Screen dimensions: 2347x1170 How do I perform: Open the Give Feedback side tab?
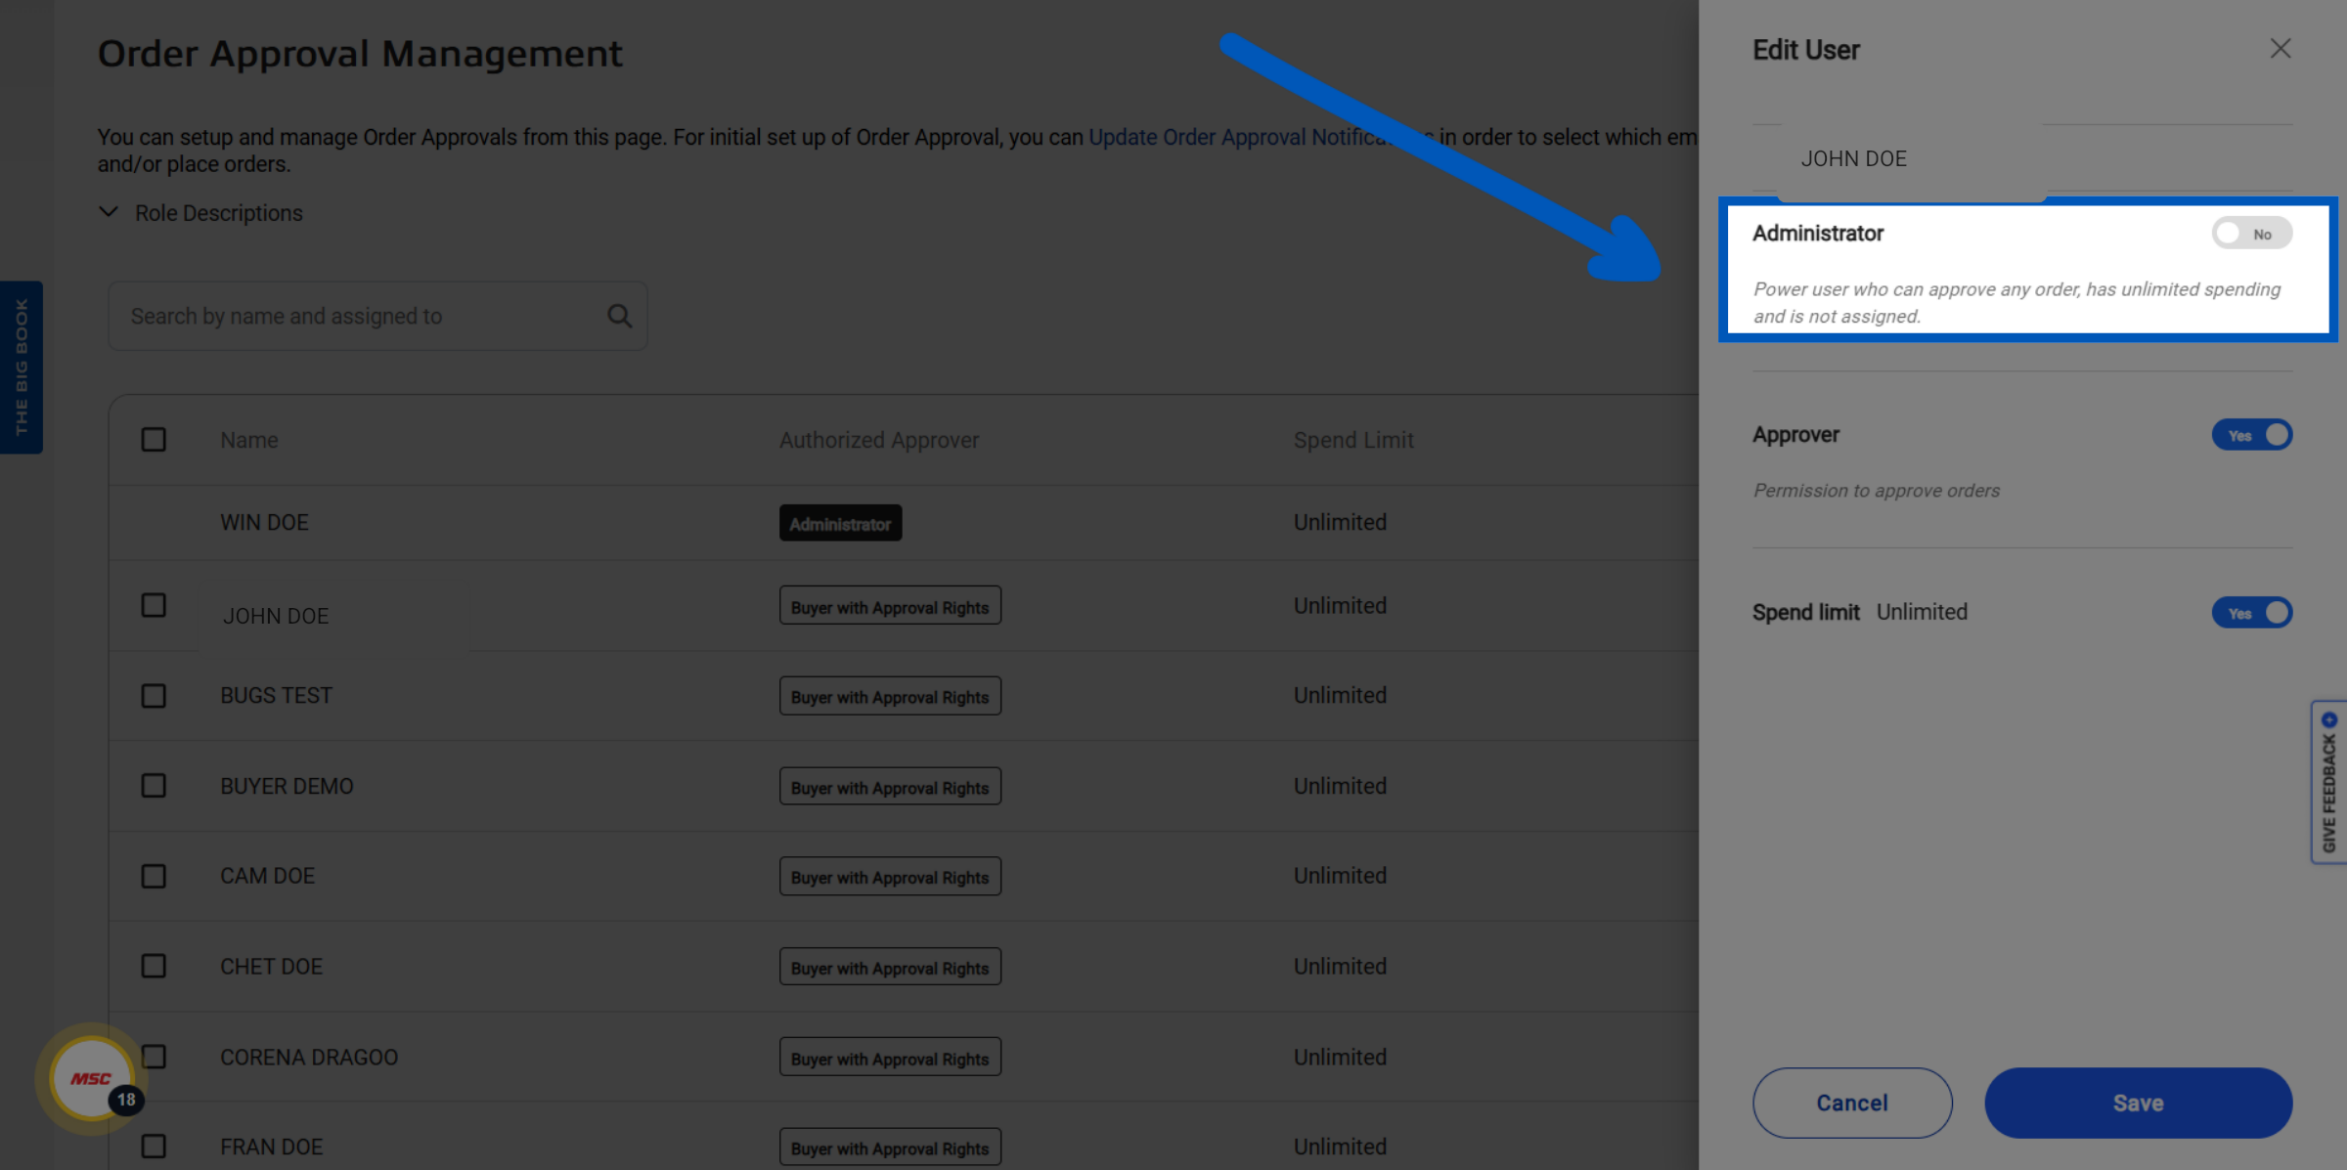click(x=2329, y=782)
